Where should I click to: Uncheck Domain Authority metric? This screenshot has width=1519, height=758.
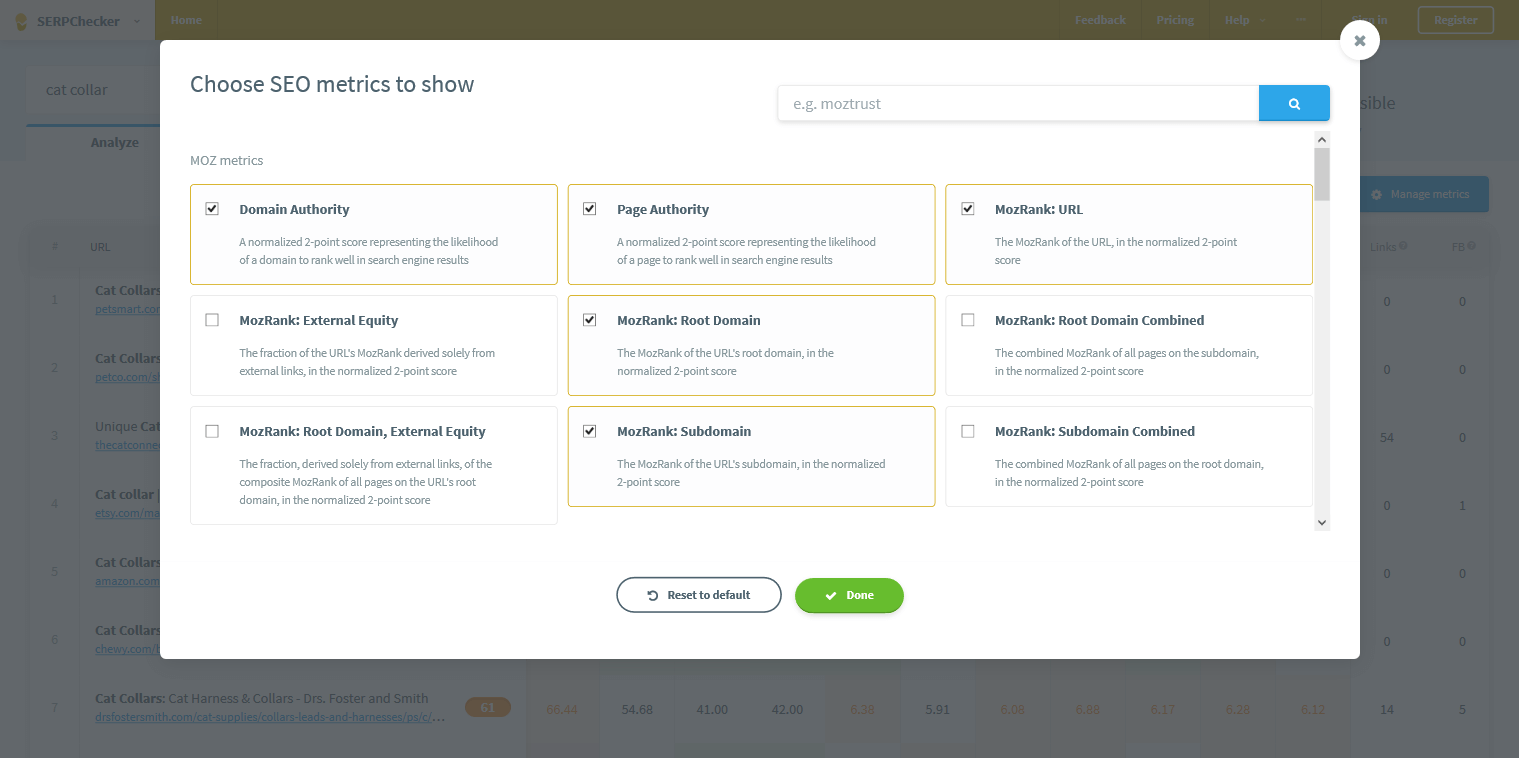click(x=212, y=209)
